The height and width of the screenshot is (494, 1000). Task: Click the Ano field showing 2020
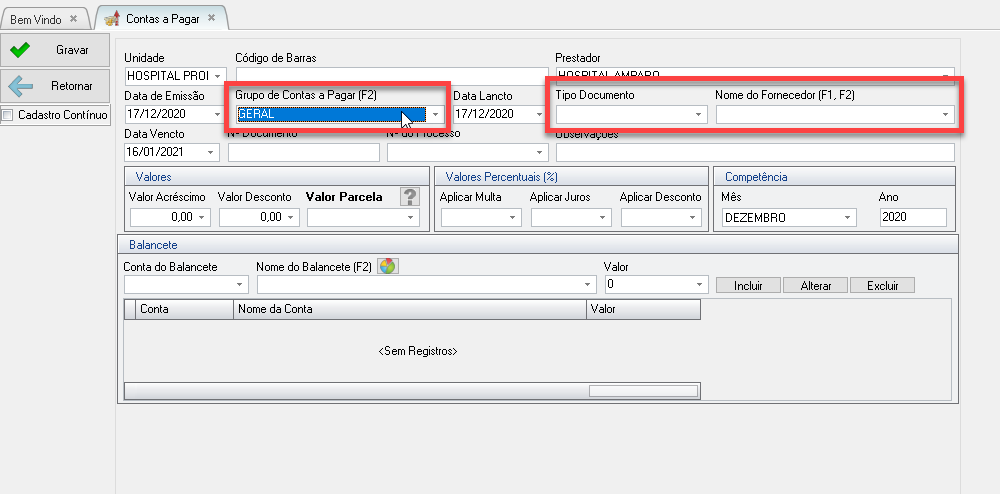[912, 217]
